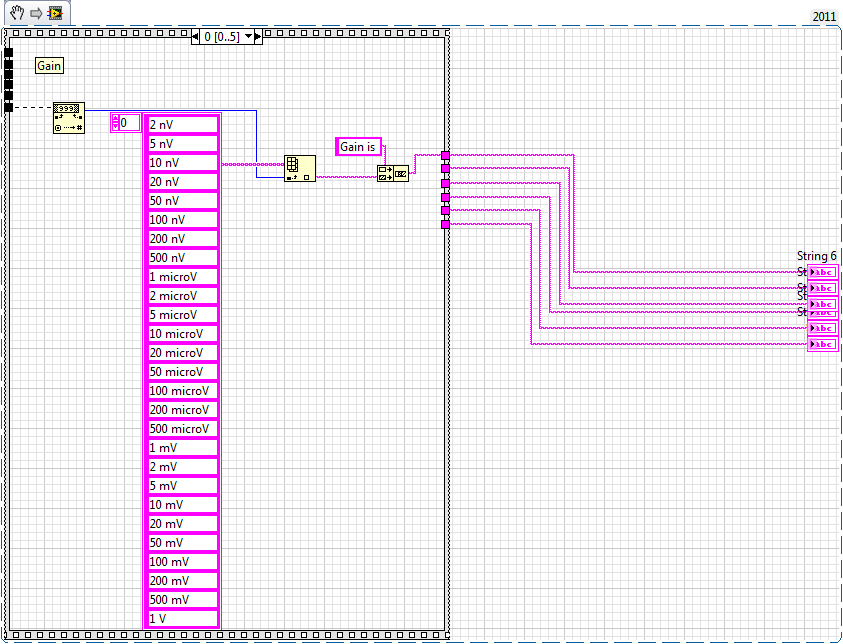Click the 'Gain' label
843x644 pixels.
(49, 65)
